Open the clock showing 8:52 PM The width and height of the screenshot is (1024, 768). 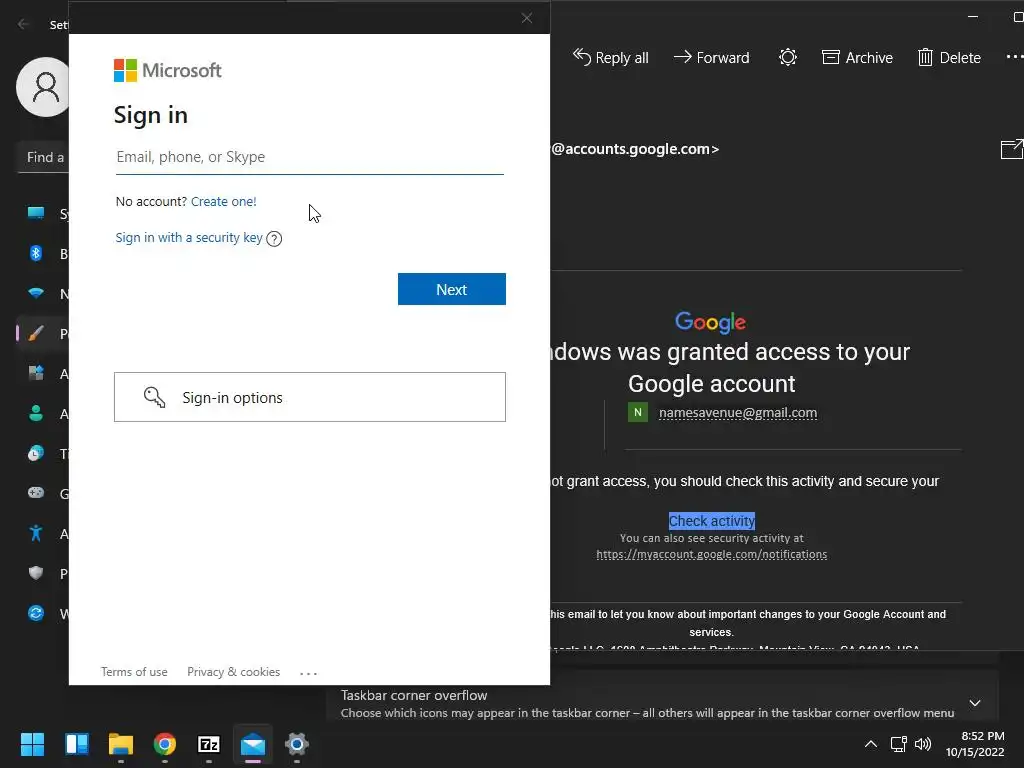976,744
